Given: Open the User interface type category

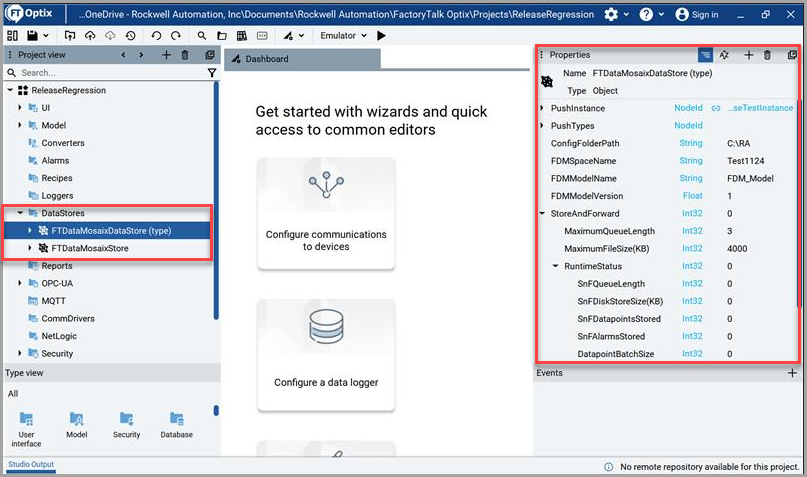Looking at the screenshot, I should pyautogui.click(x=26, y=429).
